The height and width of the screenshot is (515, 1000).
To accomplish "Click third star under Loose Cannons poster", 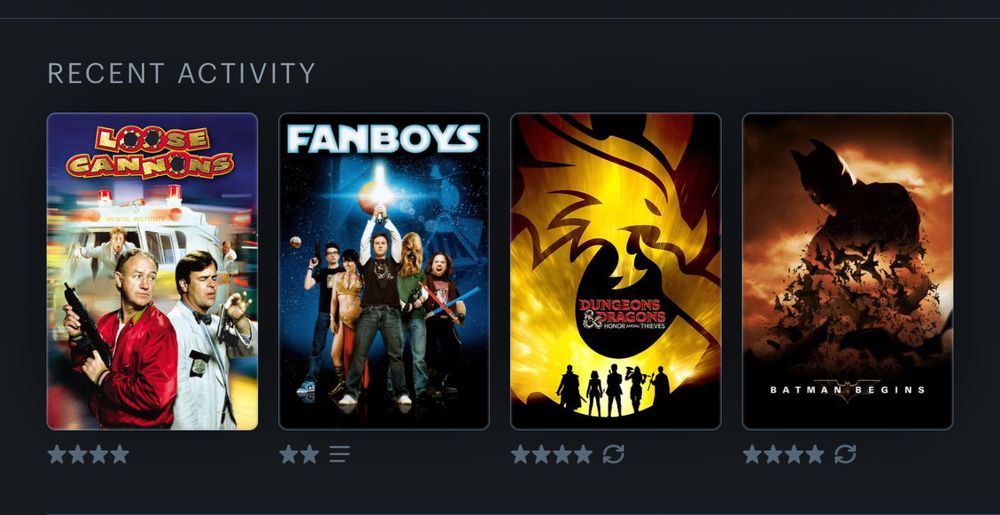I will 99,454.
